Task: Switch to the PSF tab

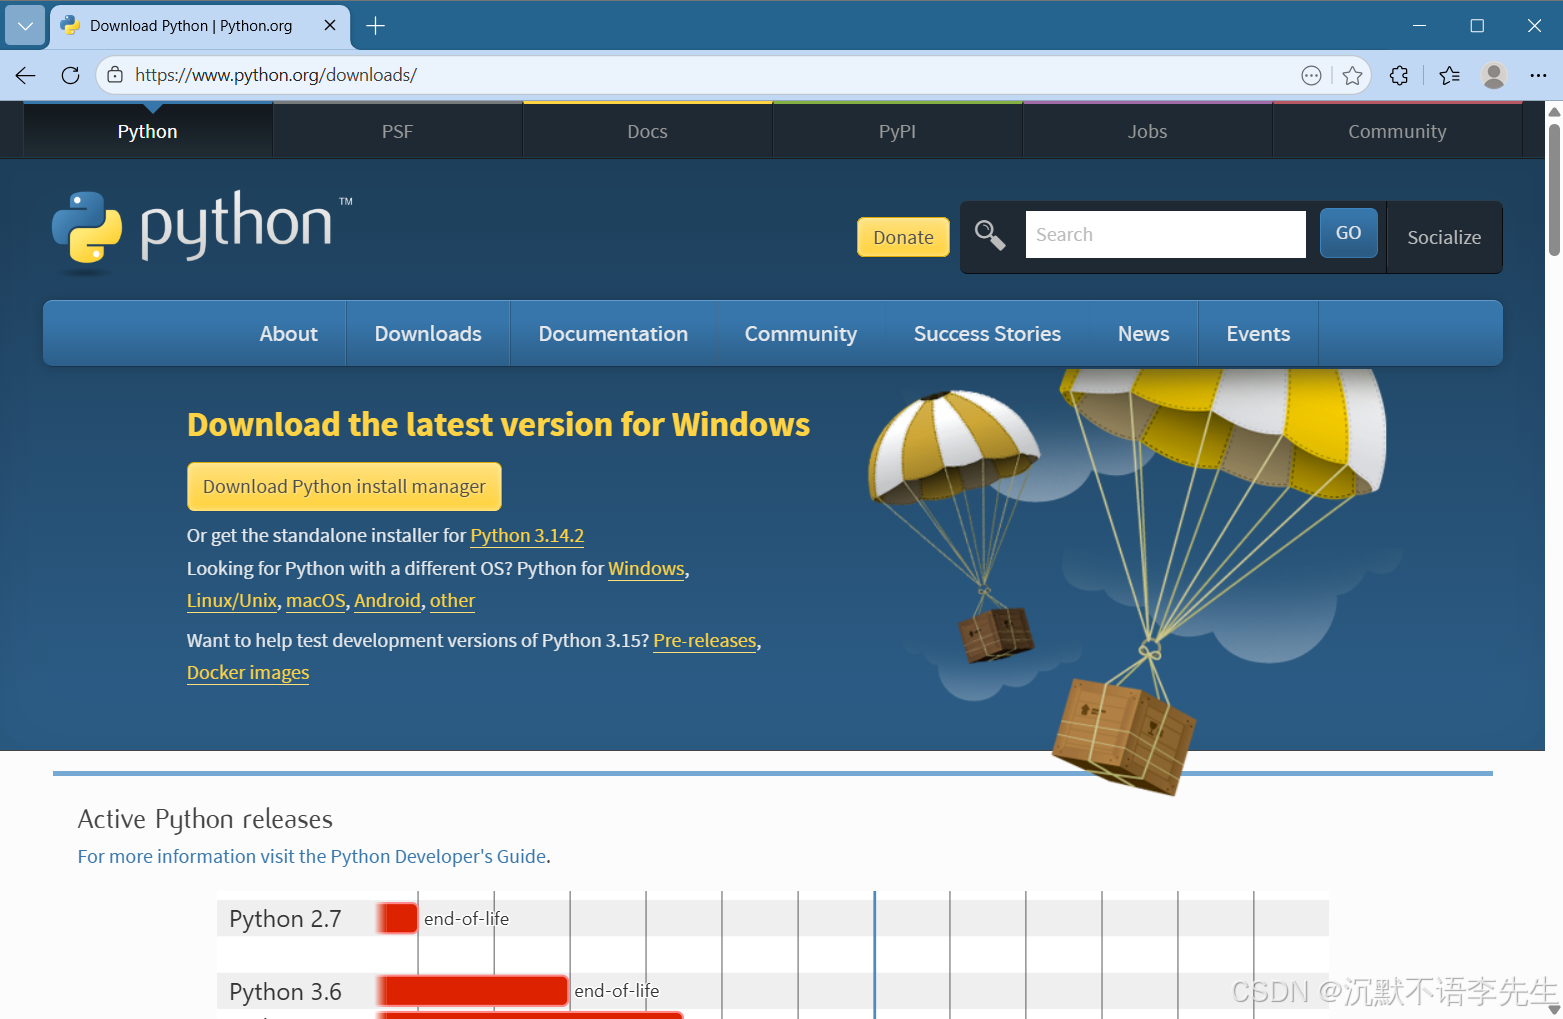Action: pos(398,131)
